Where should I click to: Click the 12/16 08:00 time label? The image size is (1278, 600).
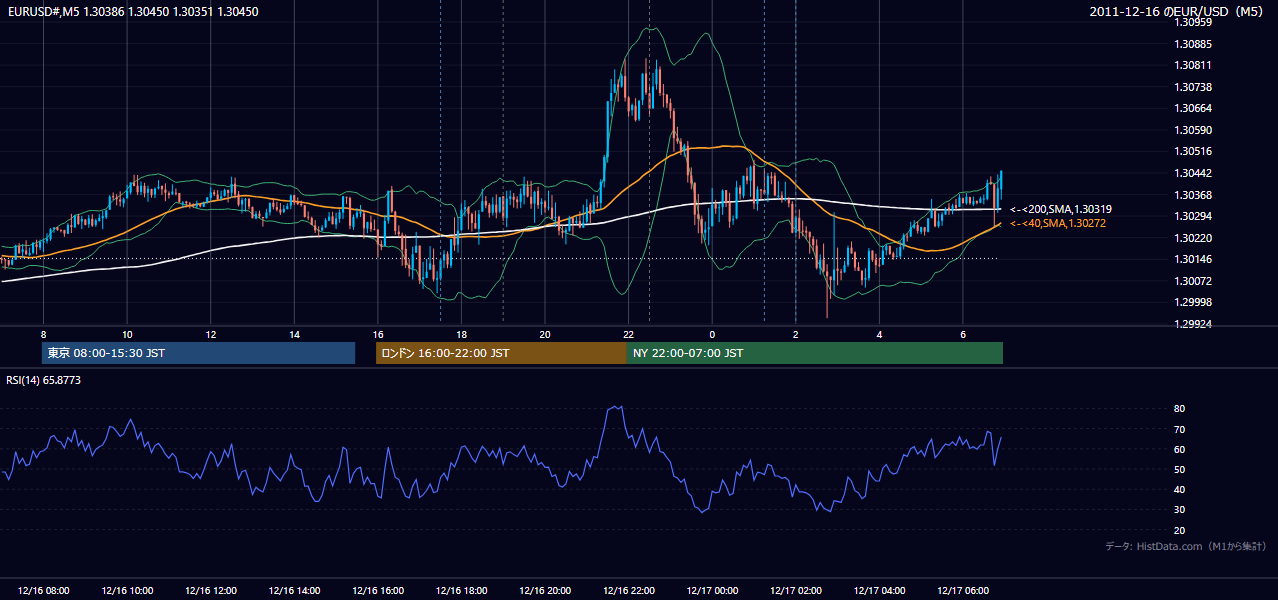pyautogui.click(x=43, y=591)
